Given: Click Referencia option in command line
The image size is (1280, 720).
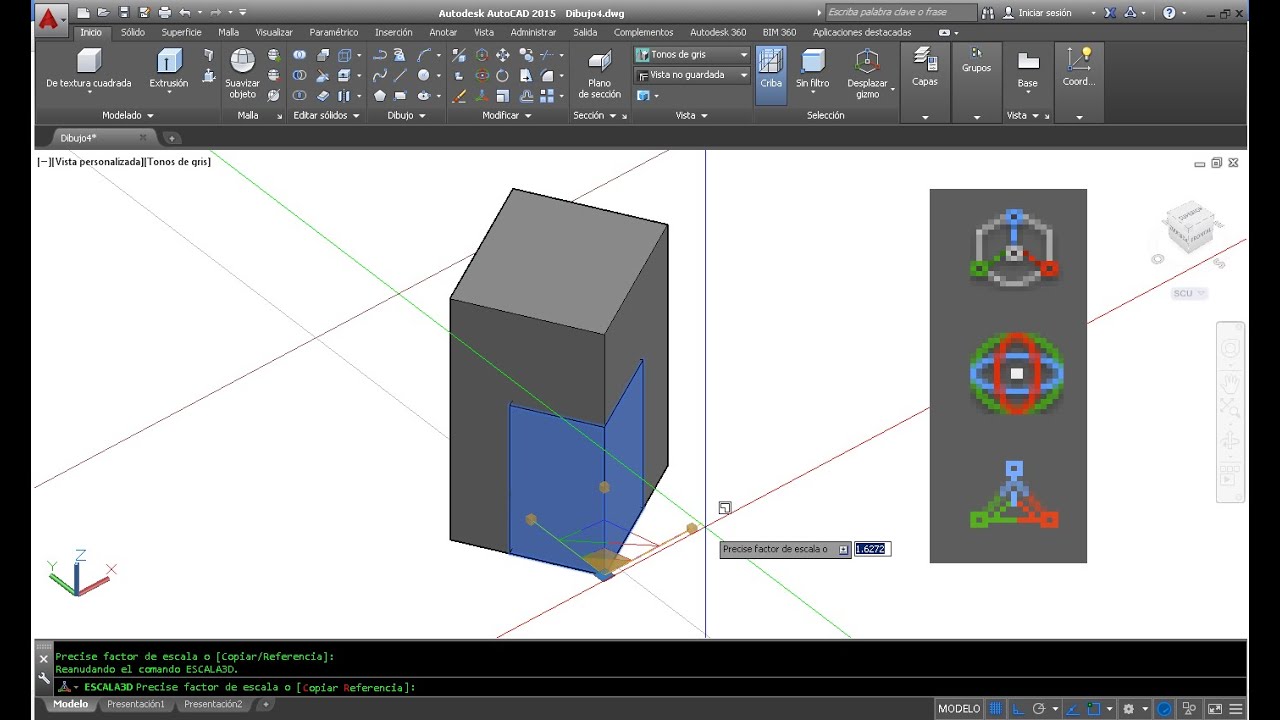Looking at the screenshot, I should click(x=375, y=687).
